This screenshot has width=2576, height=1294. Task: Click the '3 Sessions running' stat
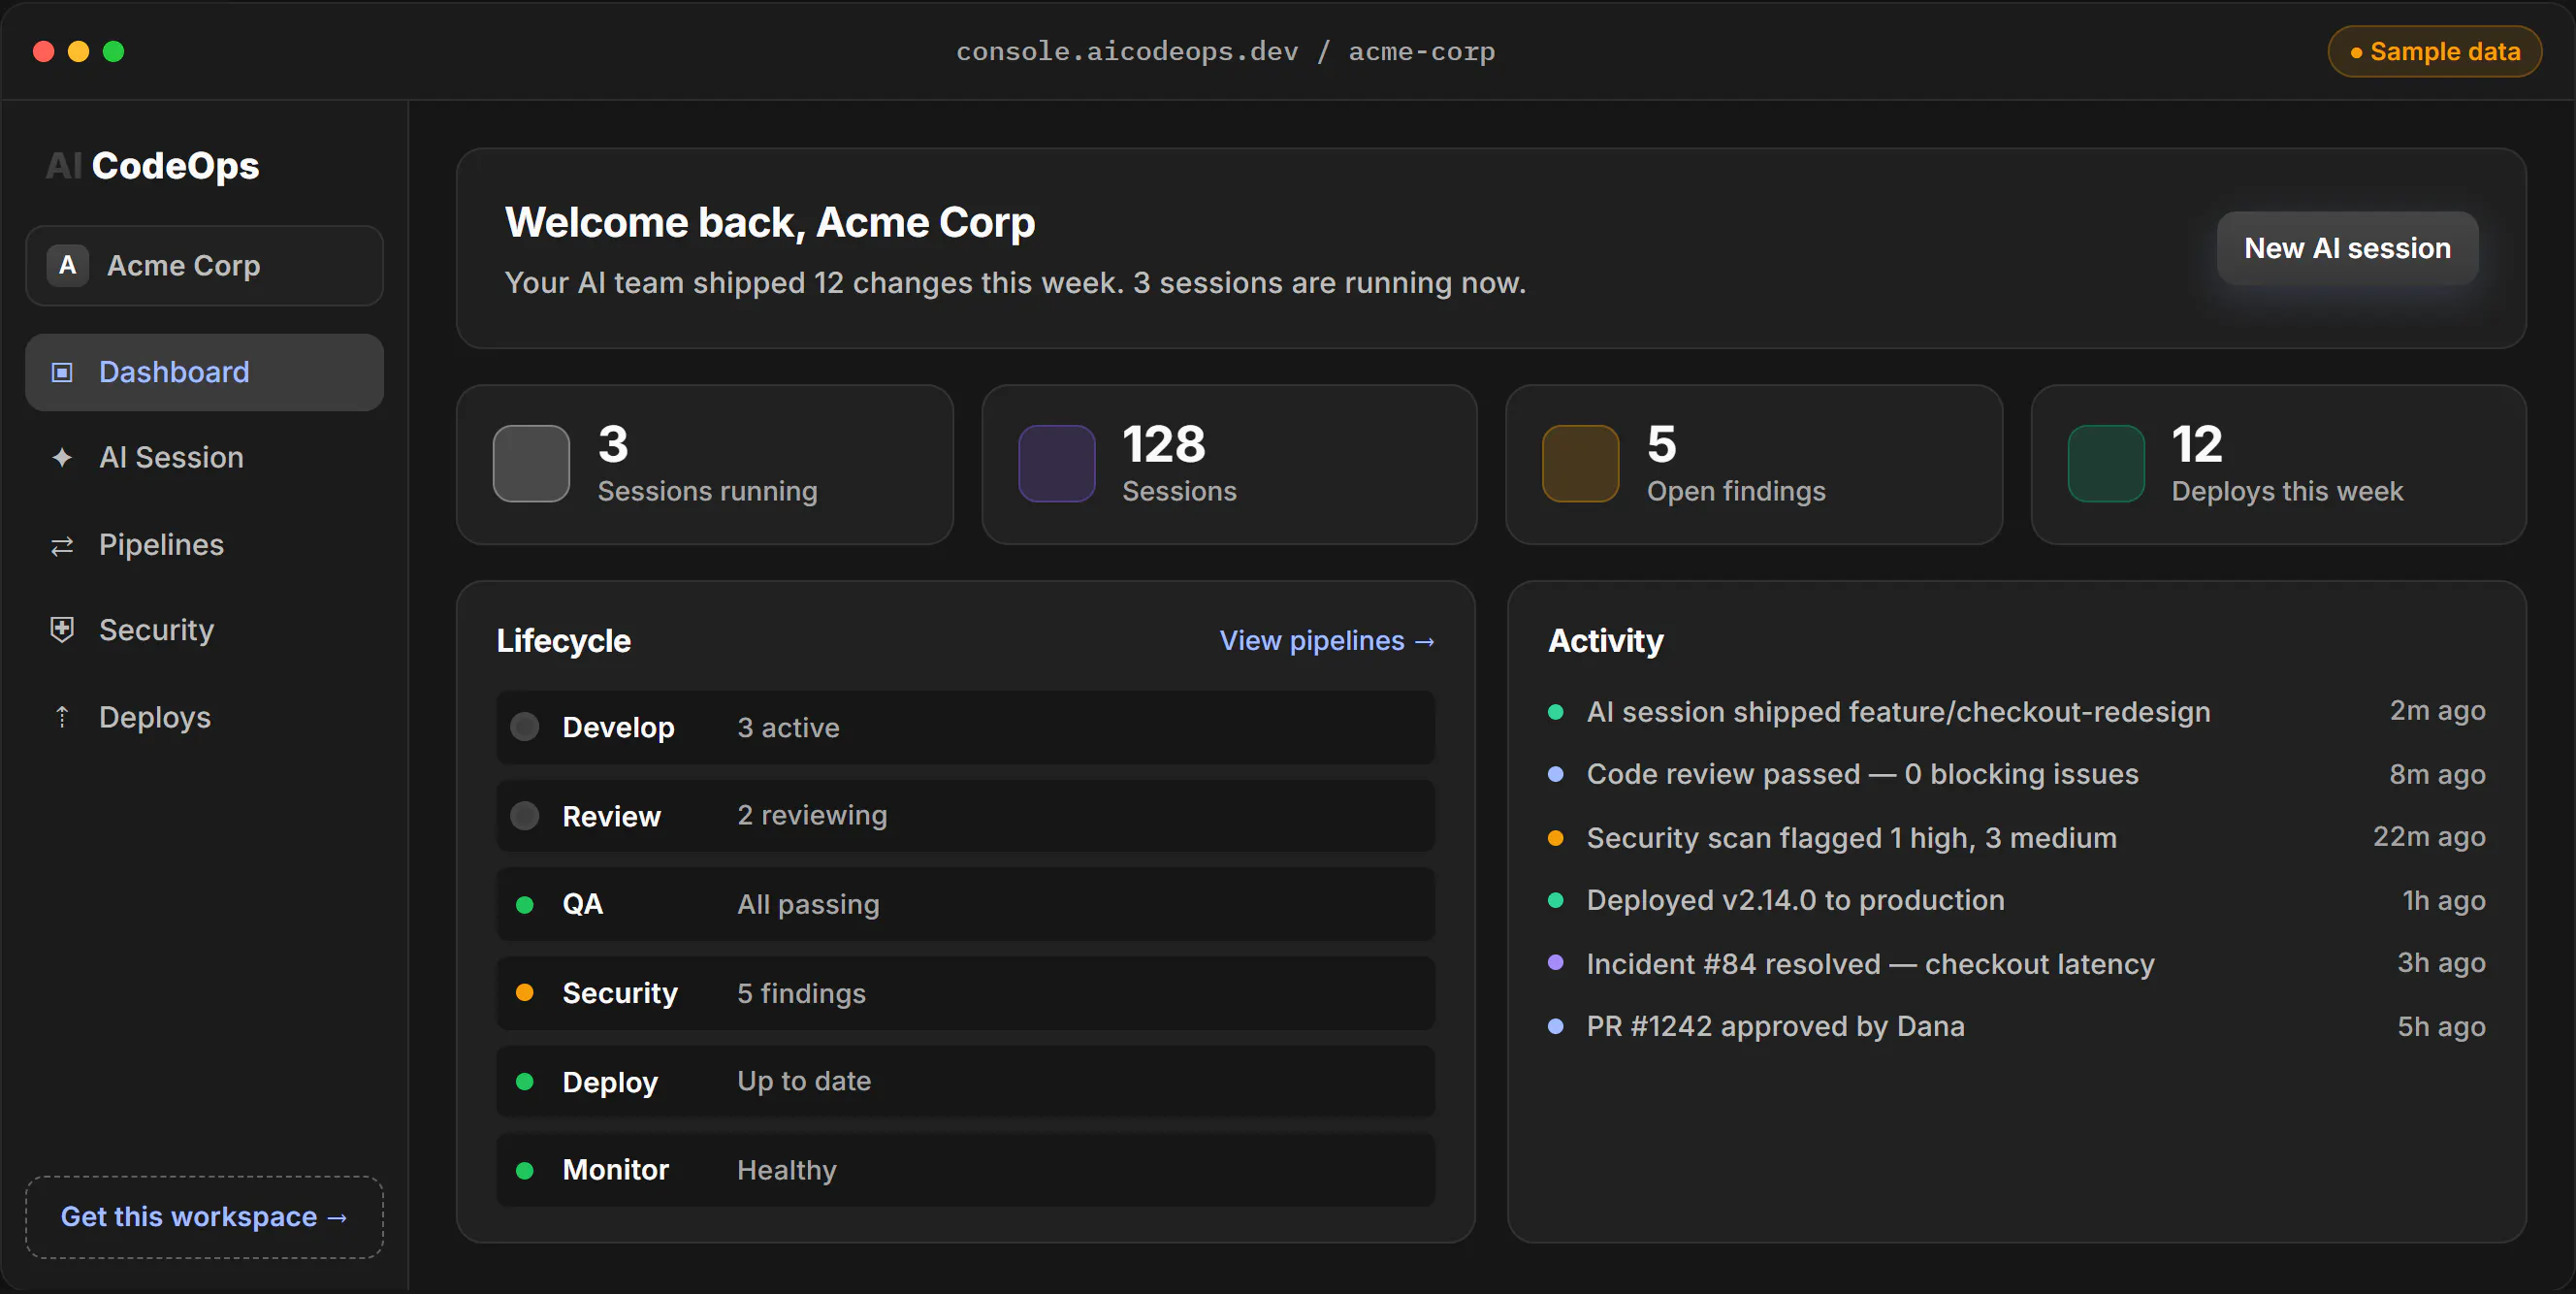point(705,464)
